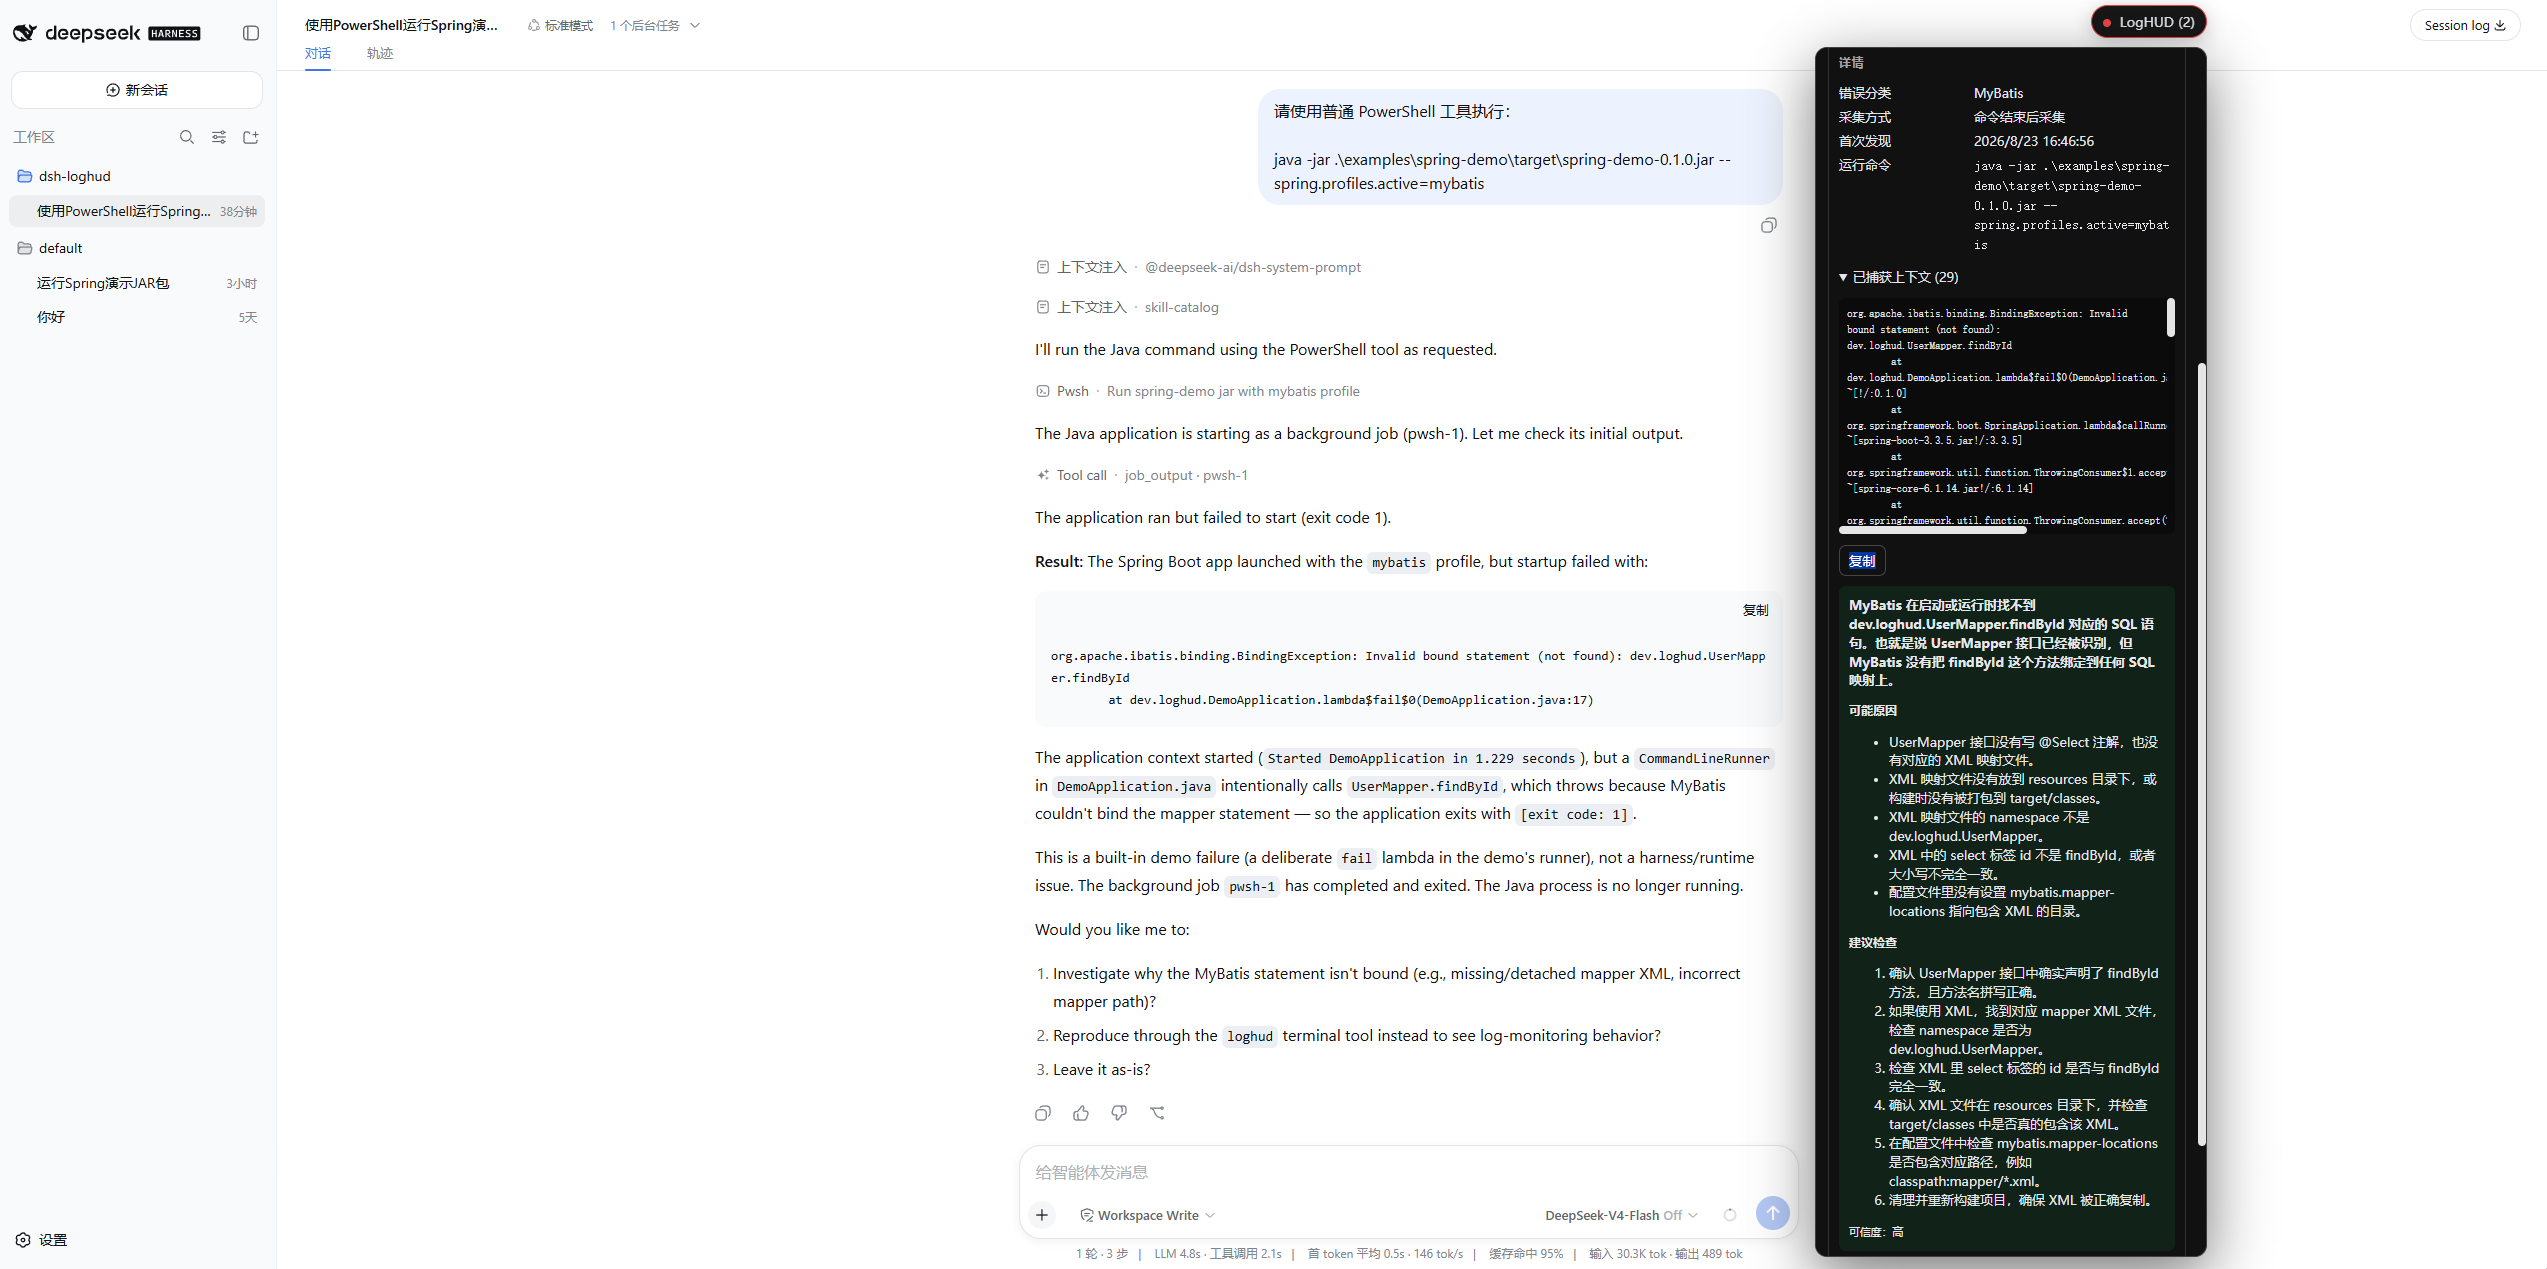Open dsh-system-prompt context injection entry
Image resolution: width=2547 pixels, height=1269 pixels.
click(1198, 267)
